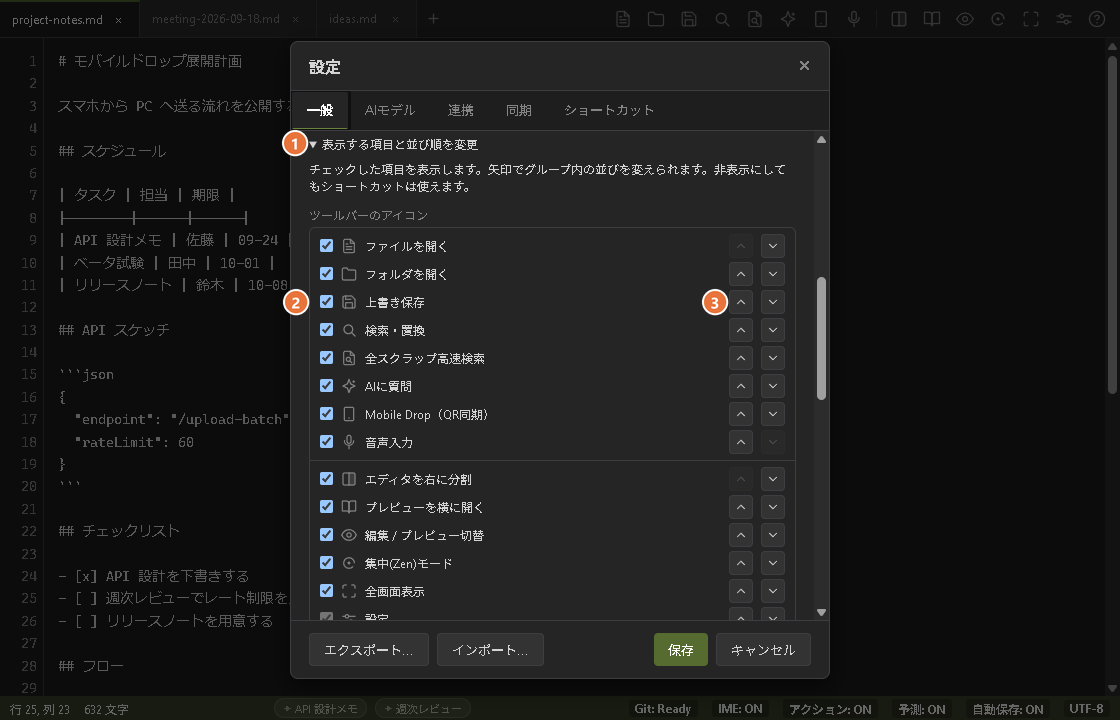Move AIに質問 down with arrow
1120x720 pixels.
(773, 386)
